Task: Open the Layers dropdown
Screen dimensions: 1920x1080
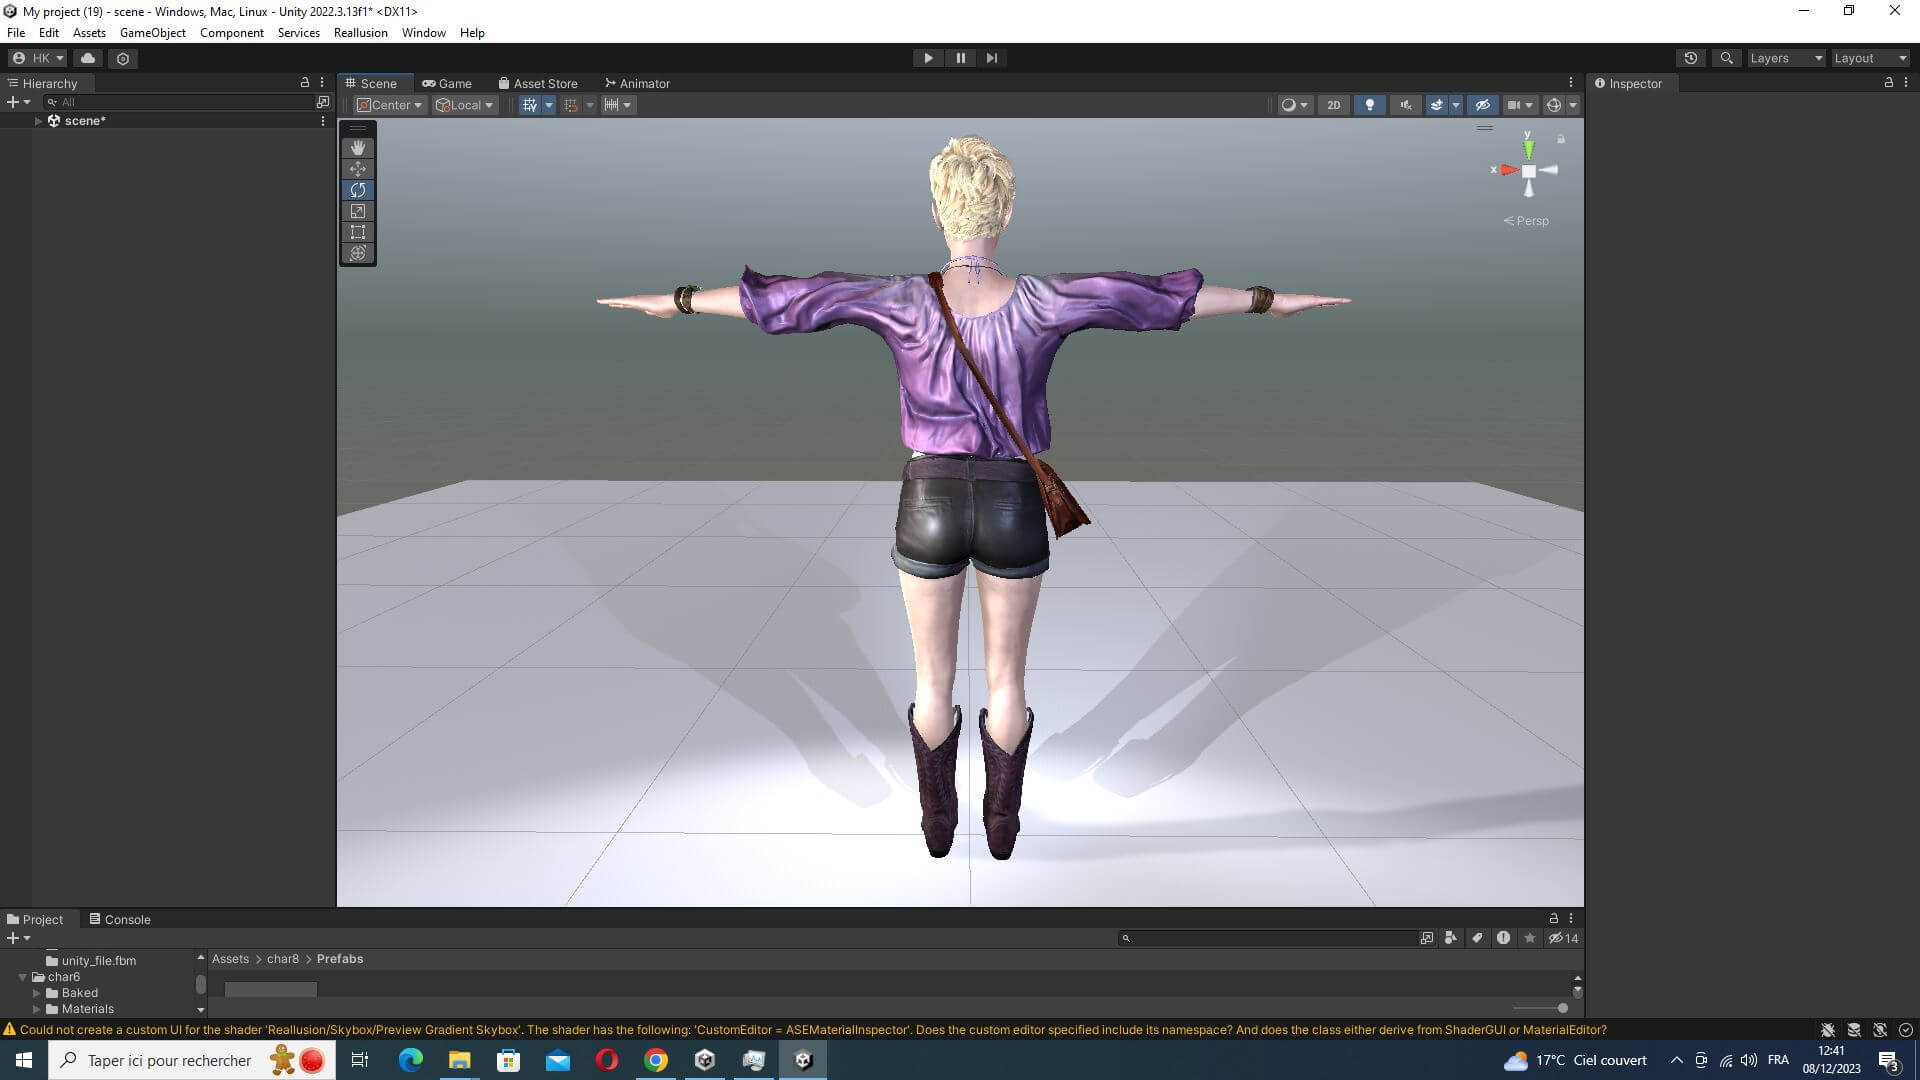Action: [x=1786, y=58]
